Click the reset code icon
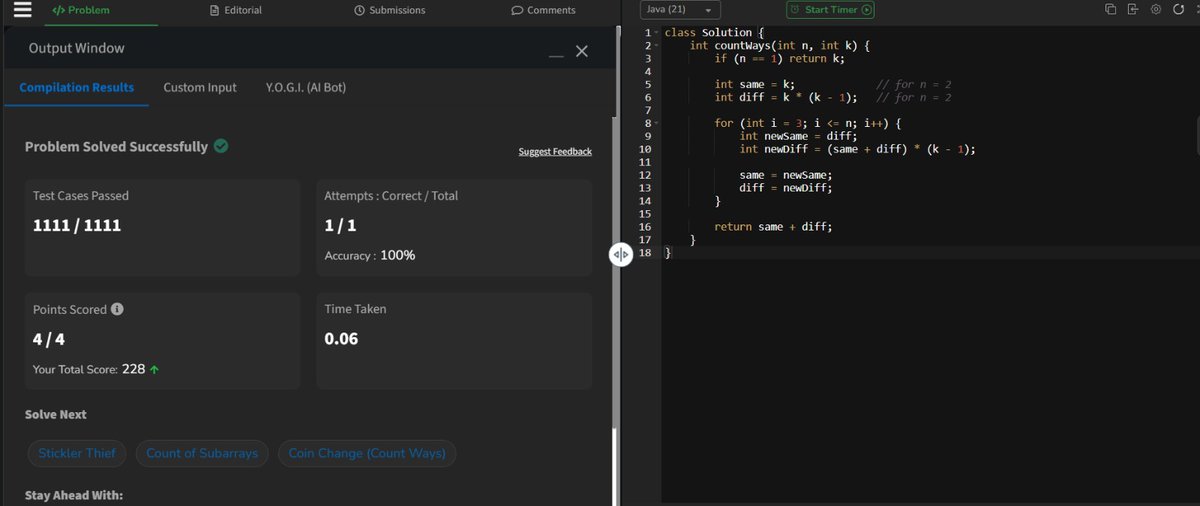 [x=1179, y=10]
